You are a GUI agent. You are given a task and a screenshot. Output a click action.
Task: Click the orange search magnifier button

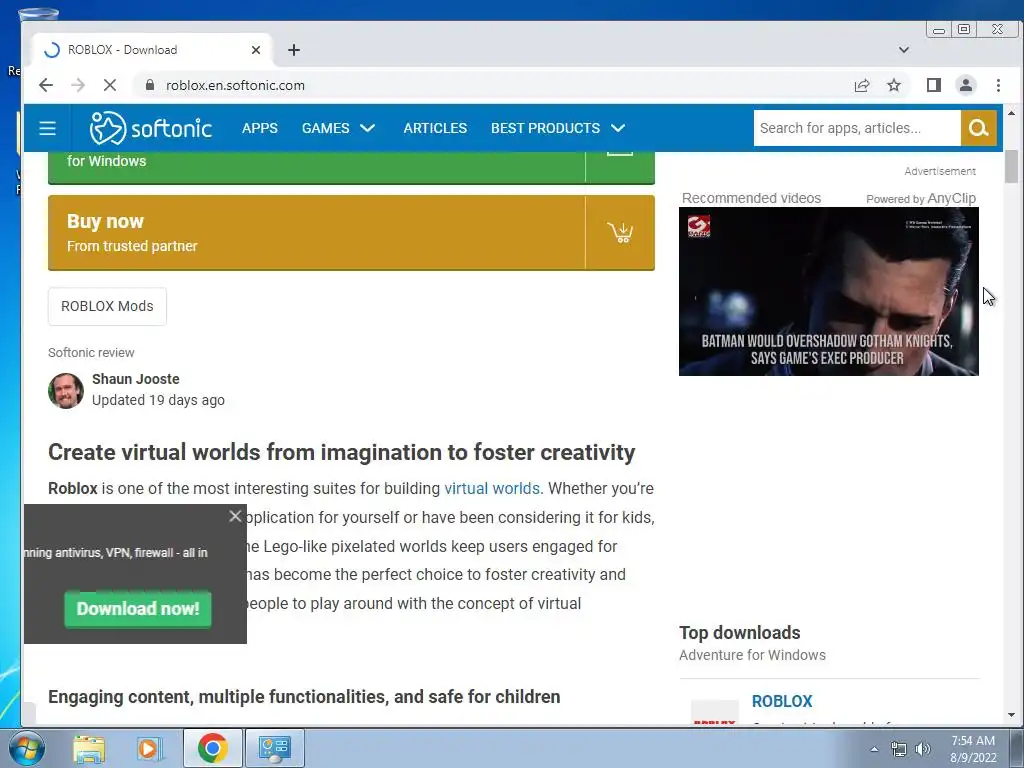(978, 128)
